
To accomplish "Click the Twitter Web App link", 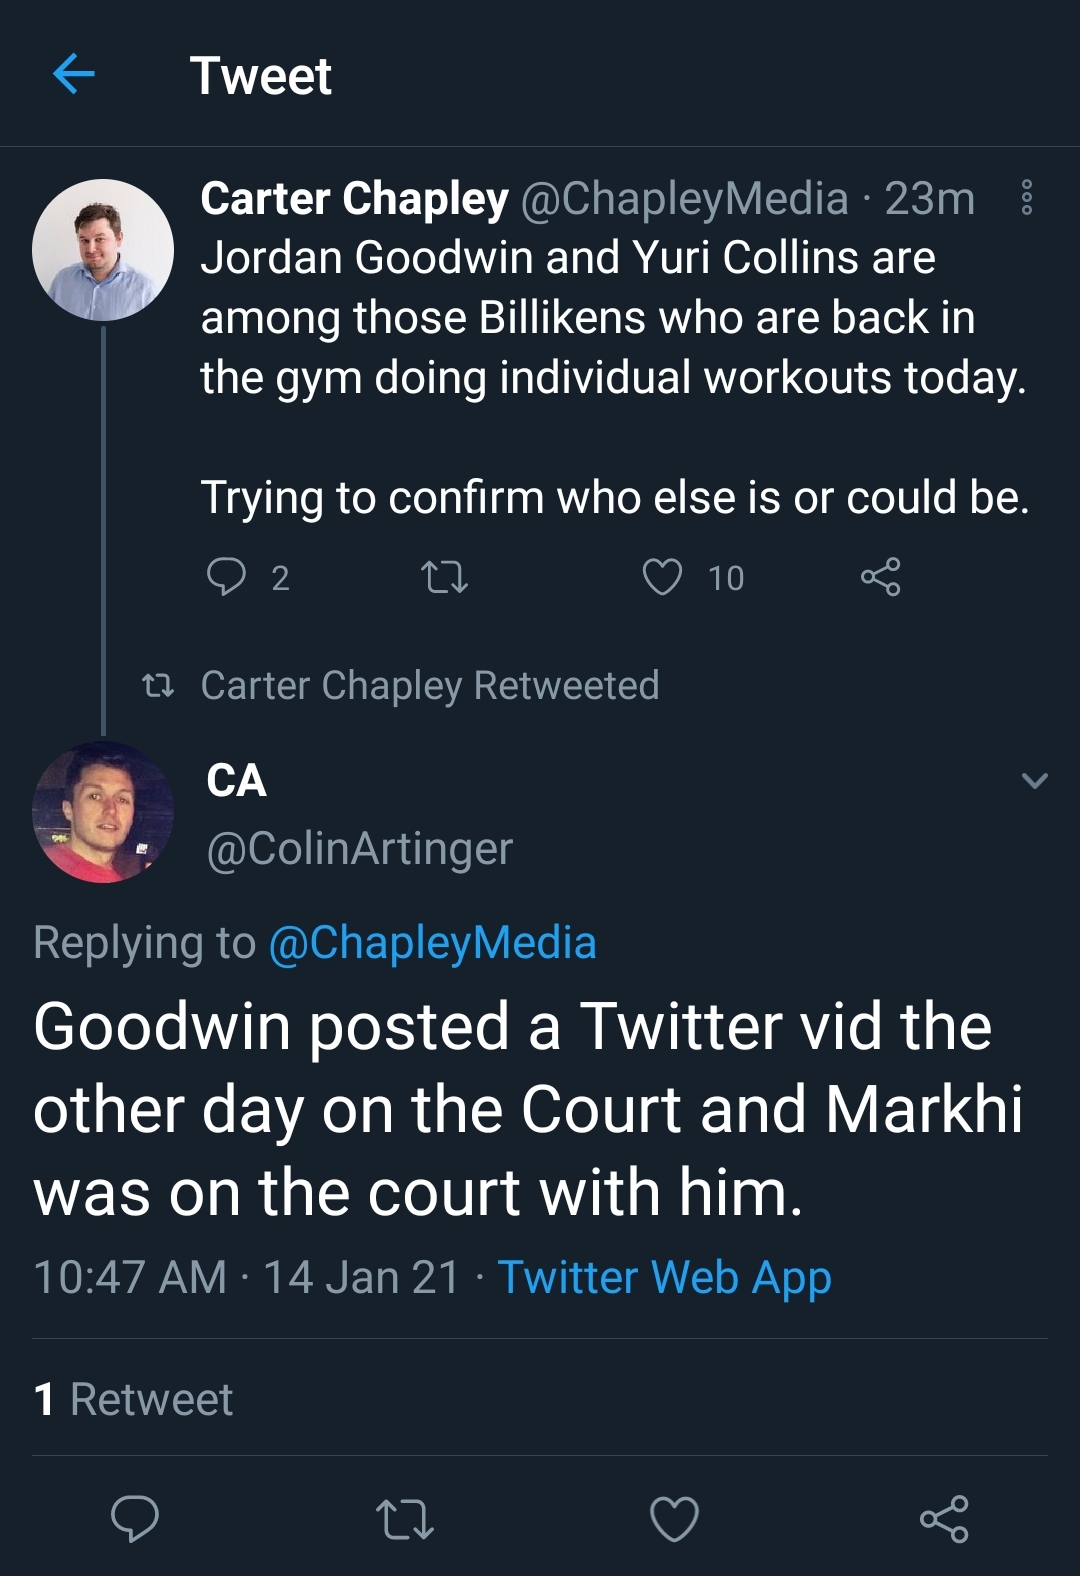I will tap(664, 1277).
